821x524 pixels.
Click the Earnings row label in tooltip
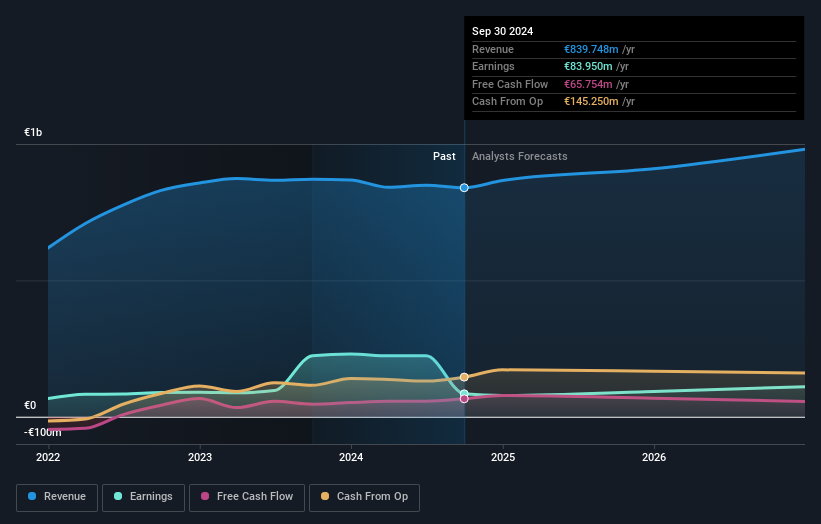493,66
